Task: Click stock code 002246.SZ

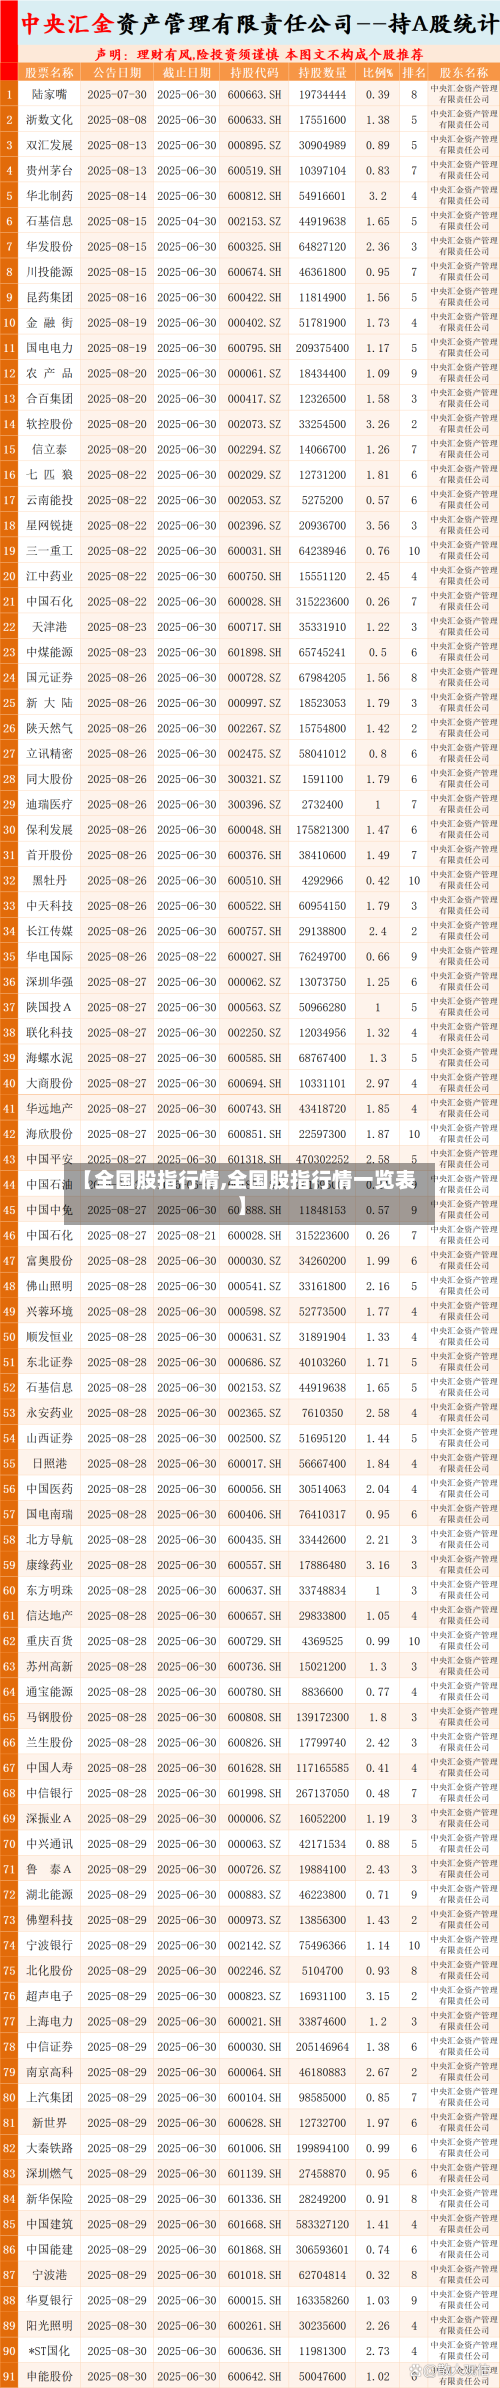Action: point(254,1972)
